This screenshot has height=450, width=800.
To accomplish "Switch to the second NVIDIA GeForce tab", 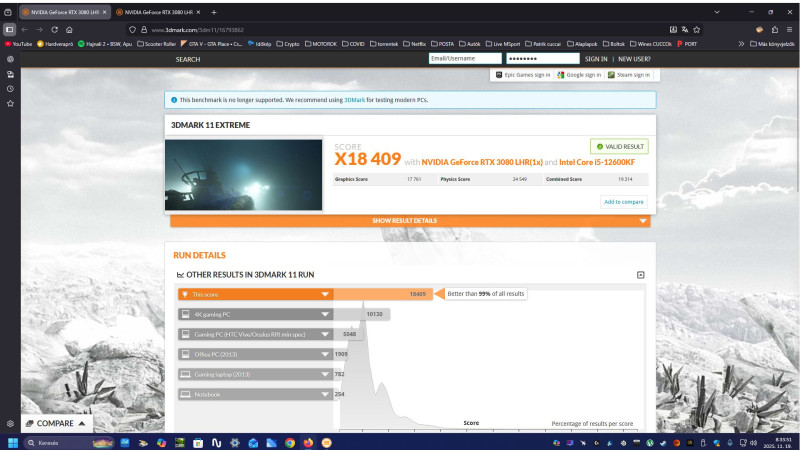I will pos(158,12).
